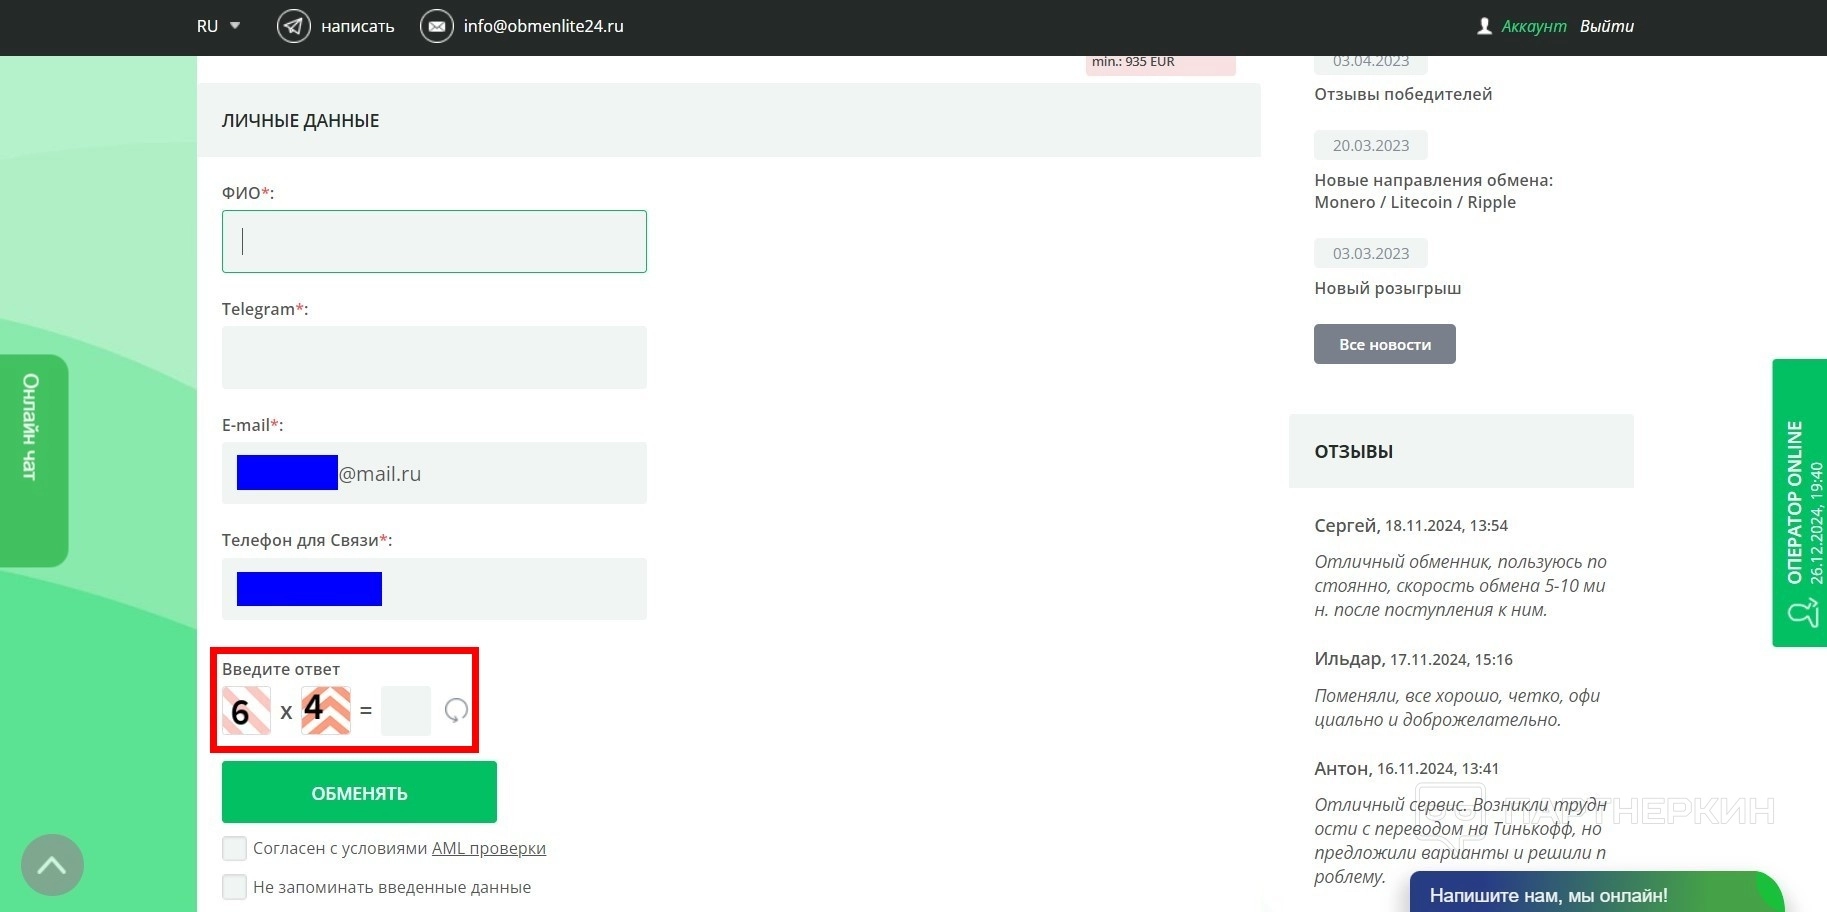Viewport: 1827px width, 912px height.
Task: Click the Выйти logout link
Action: [1607, 26]
